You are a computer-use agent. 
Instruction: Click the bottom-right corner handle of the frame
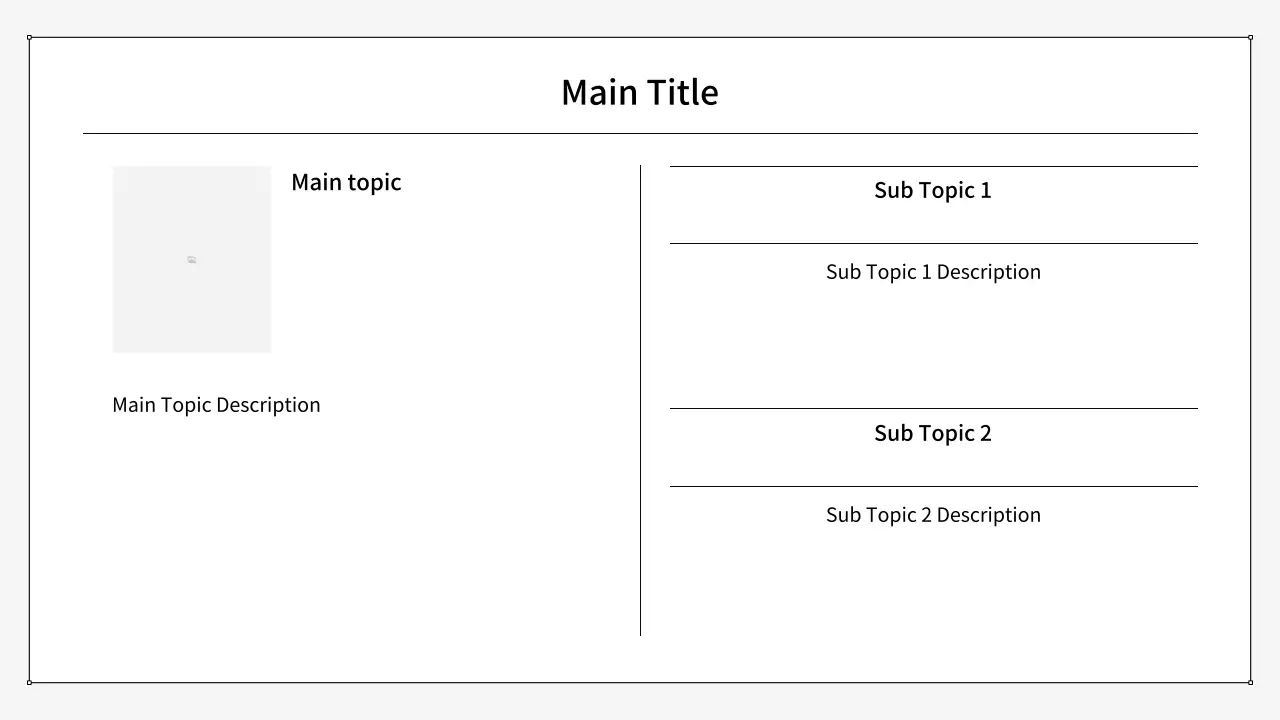(x=1250, y=682)
